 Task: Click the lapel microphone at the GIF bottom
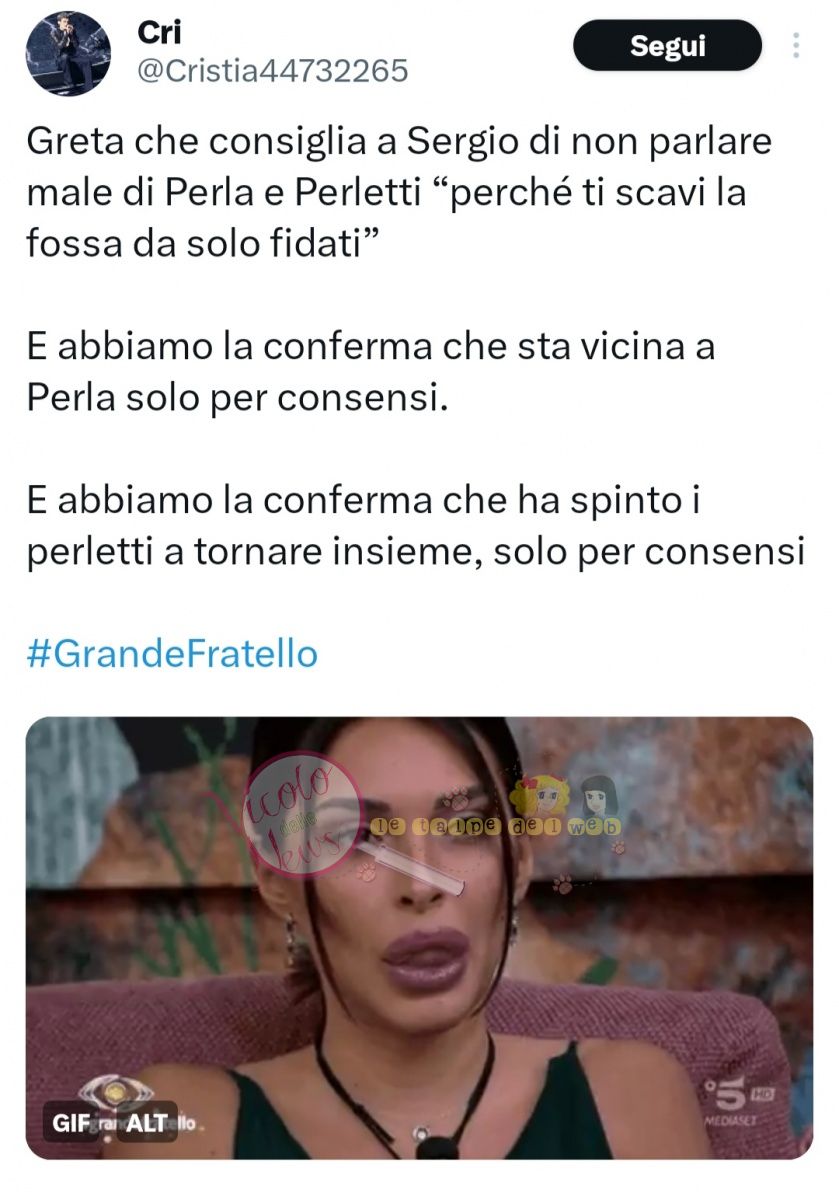pyautogui.click(x=437, y=1145)
